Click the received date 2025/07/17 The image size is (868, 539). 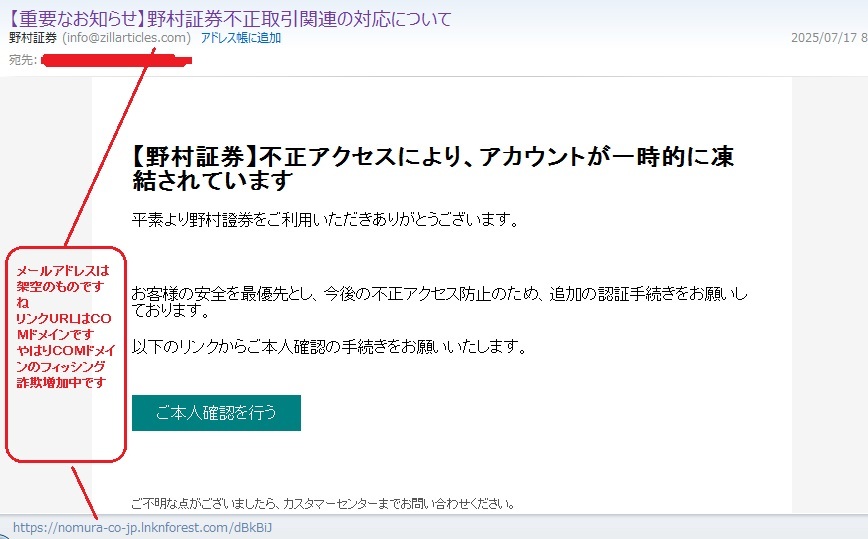824,38
